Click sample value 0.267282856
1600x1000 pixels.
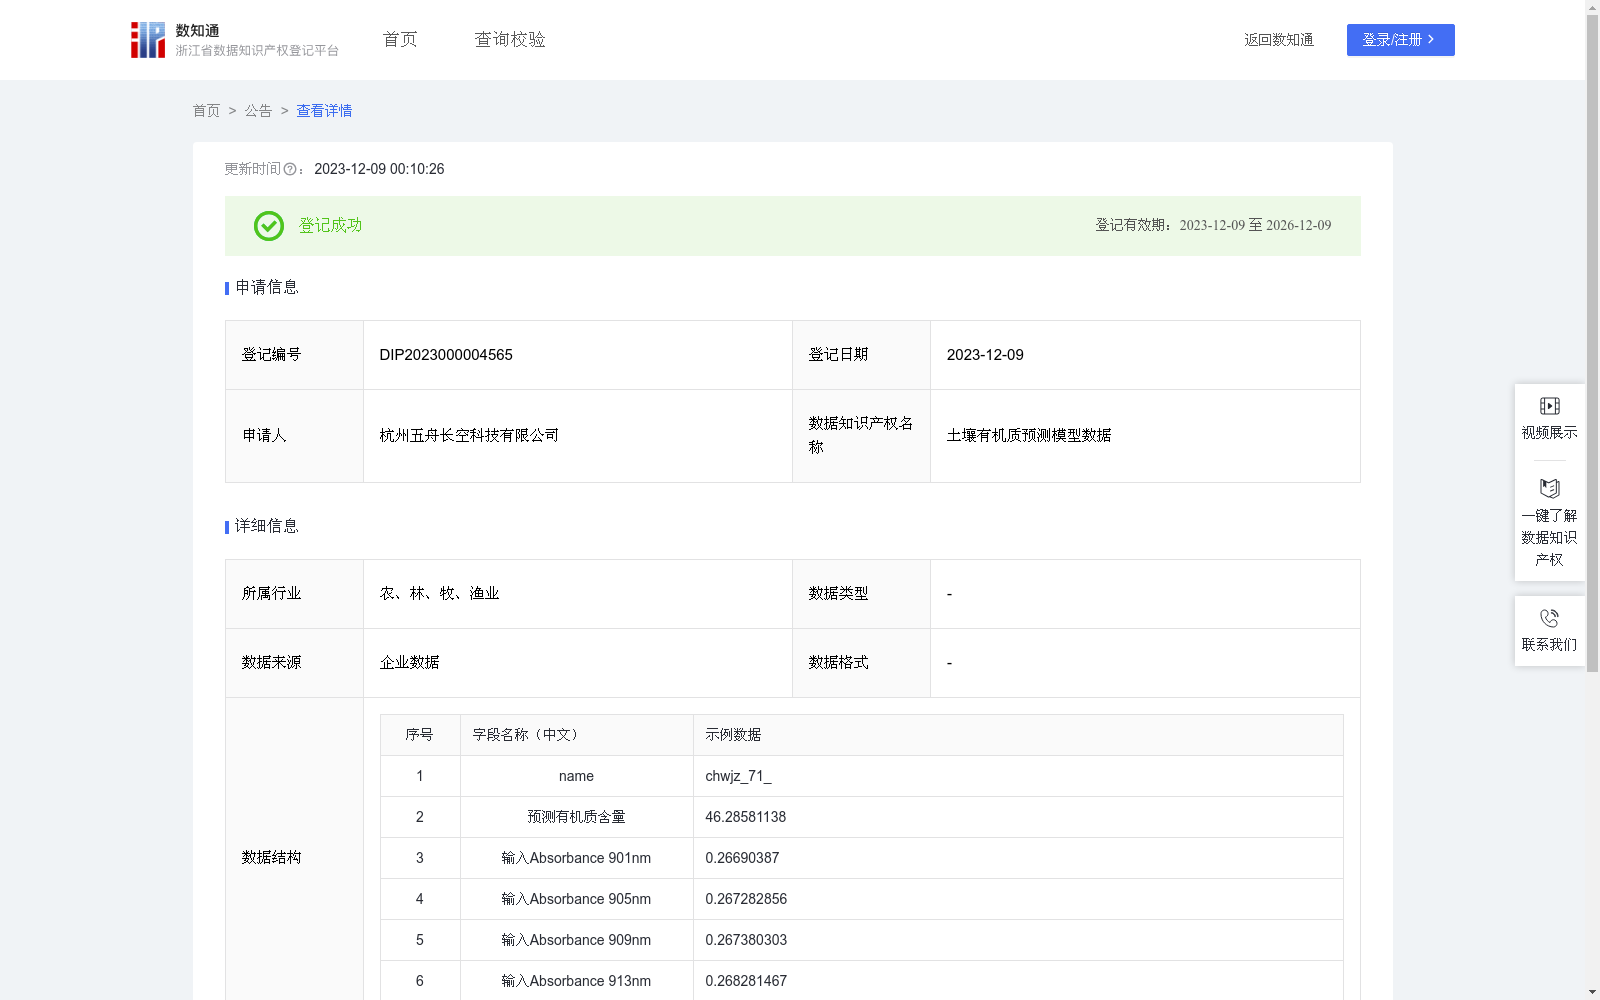(x=746, y=899)
